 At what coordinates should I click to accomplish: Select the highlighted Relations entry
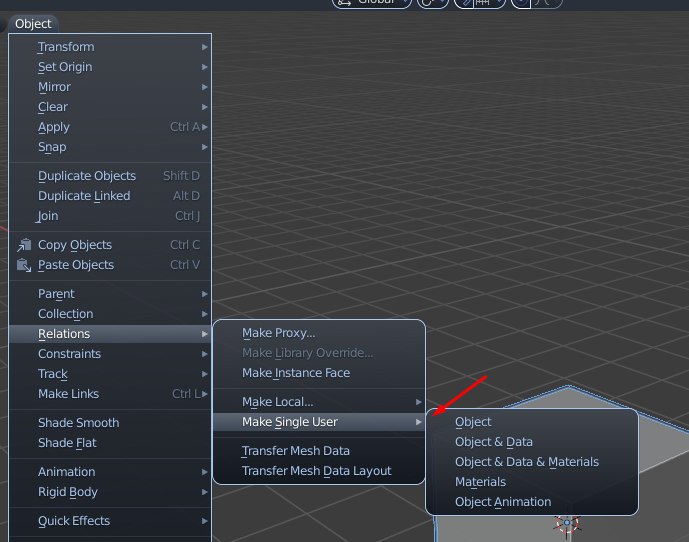(110, 334)
